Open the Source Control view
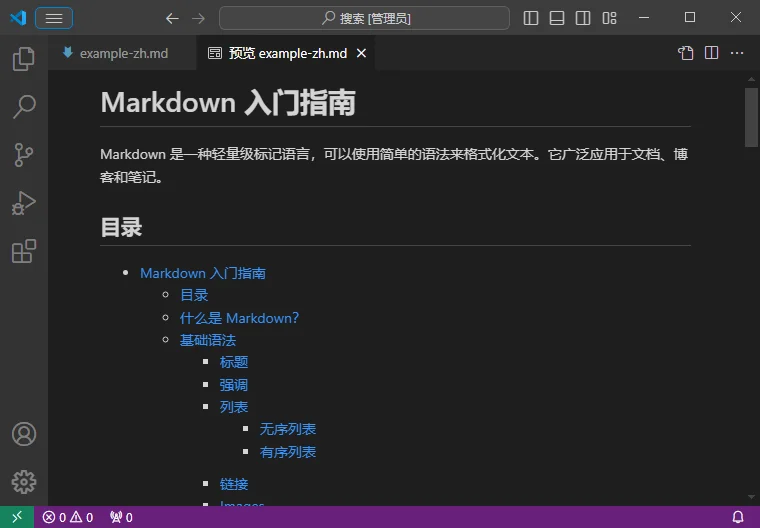 click(x=23, y=155)
